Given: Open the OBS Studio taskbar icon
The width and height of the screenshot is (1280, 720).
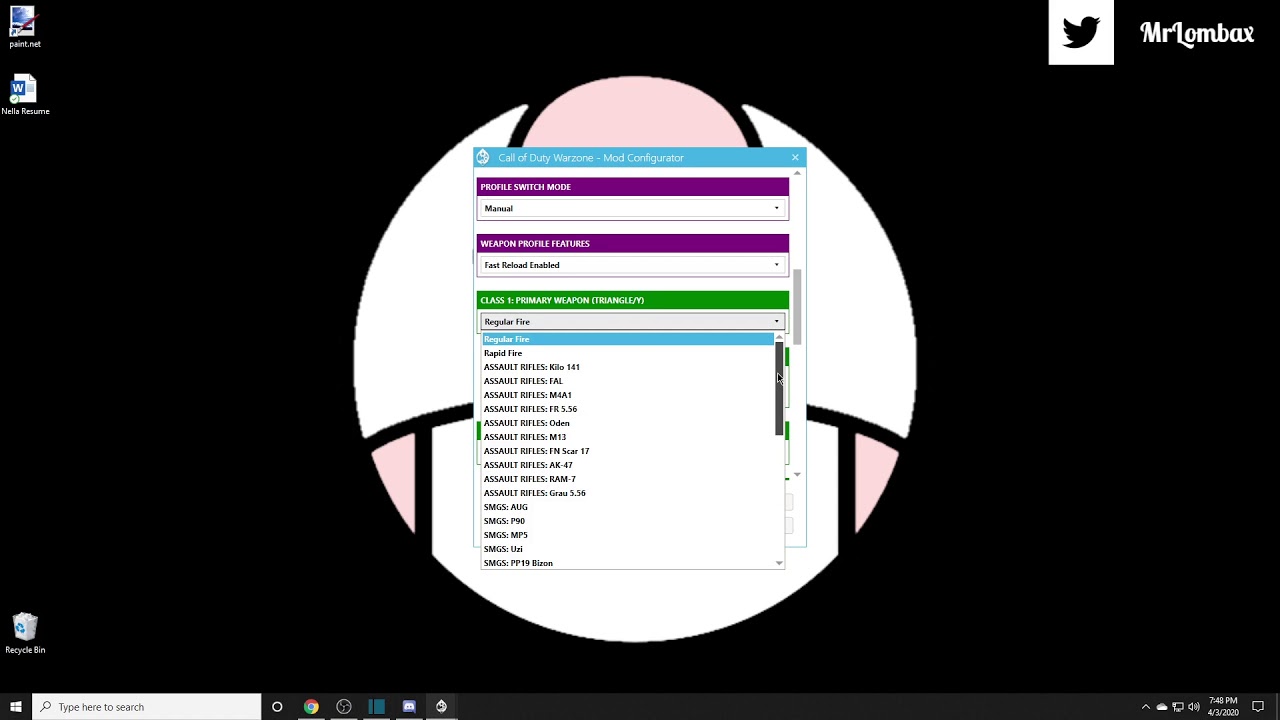Looking at the screenshot, I should [344, 707].
